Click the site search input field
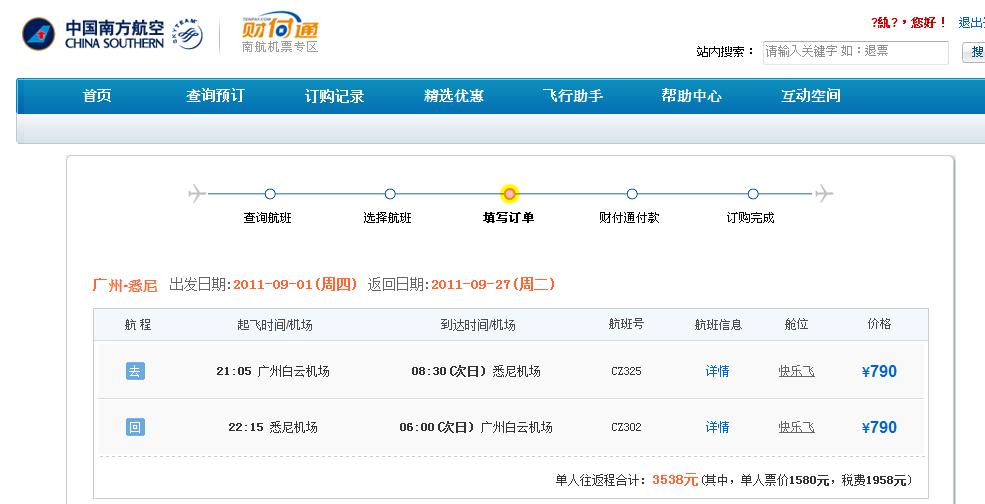Screen dimensions: 985x504 click(x=855, y=52)
